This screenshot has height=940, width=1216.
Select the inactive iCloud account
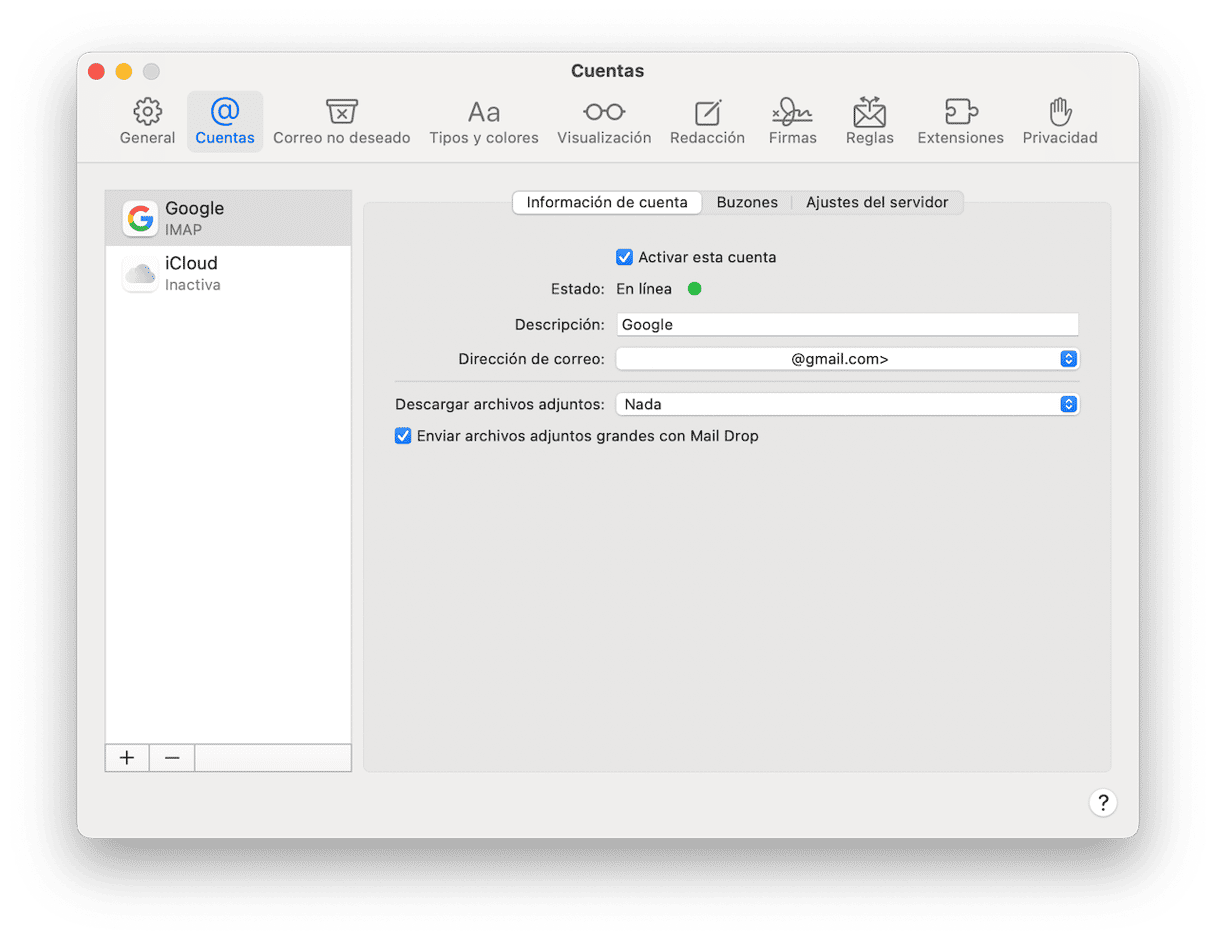(228, 273)
